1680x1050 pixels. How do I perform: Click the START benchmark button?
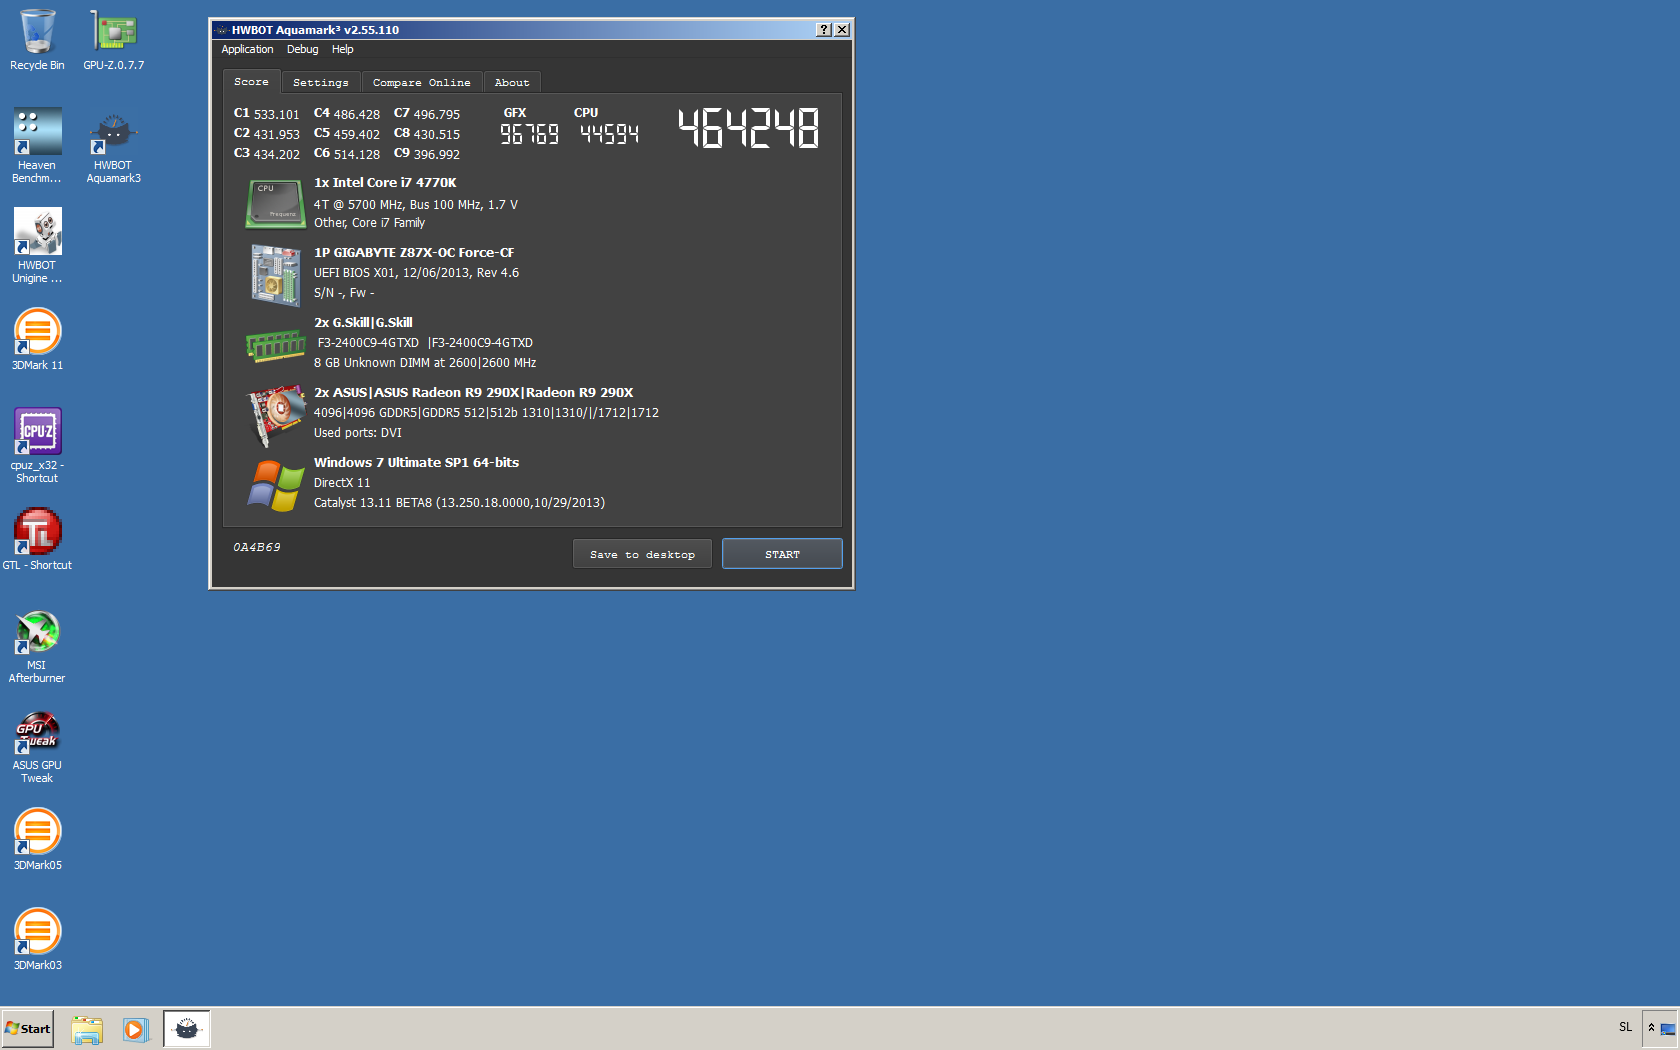tap(782, 554)
